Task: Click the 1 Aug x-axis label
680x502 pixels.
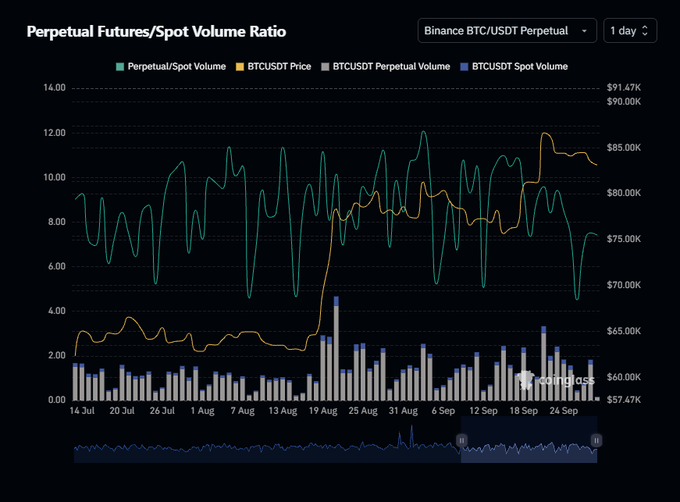Action: (203, 411)
